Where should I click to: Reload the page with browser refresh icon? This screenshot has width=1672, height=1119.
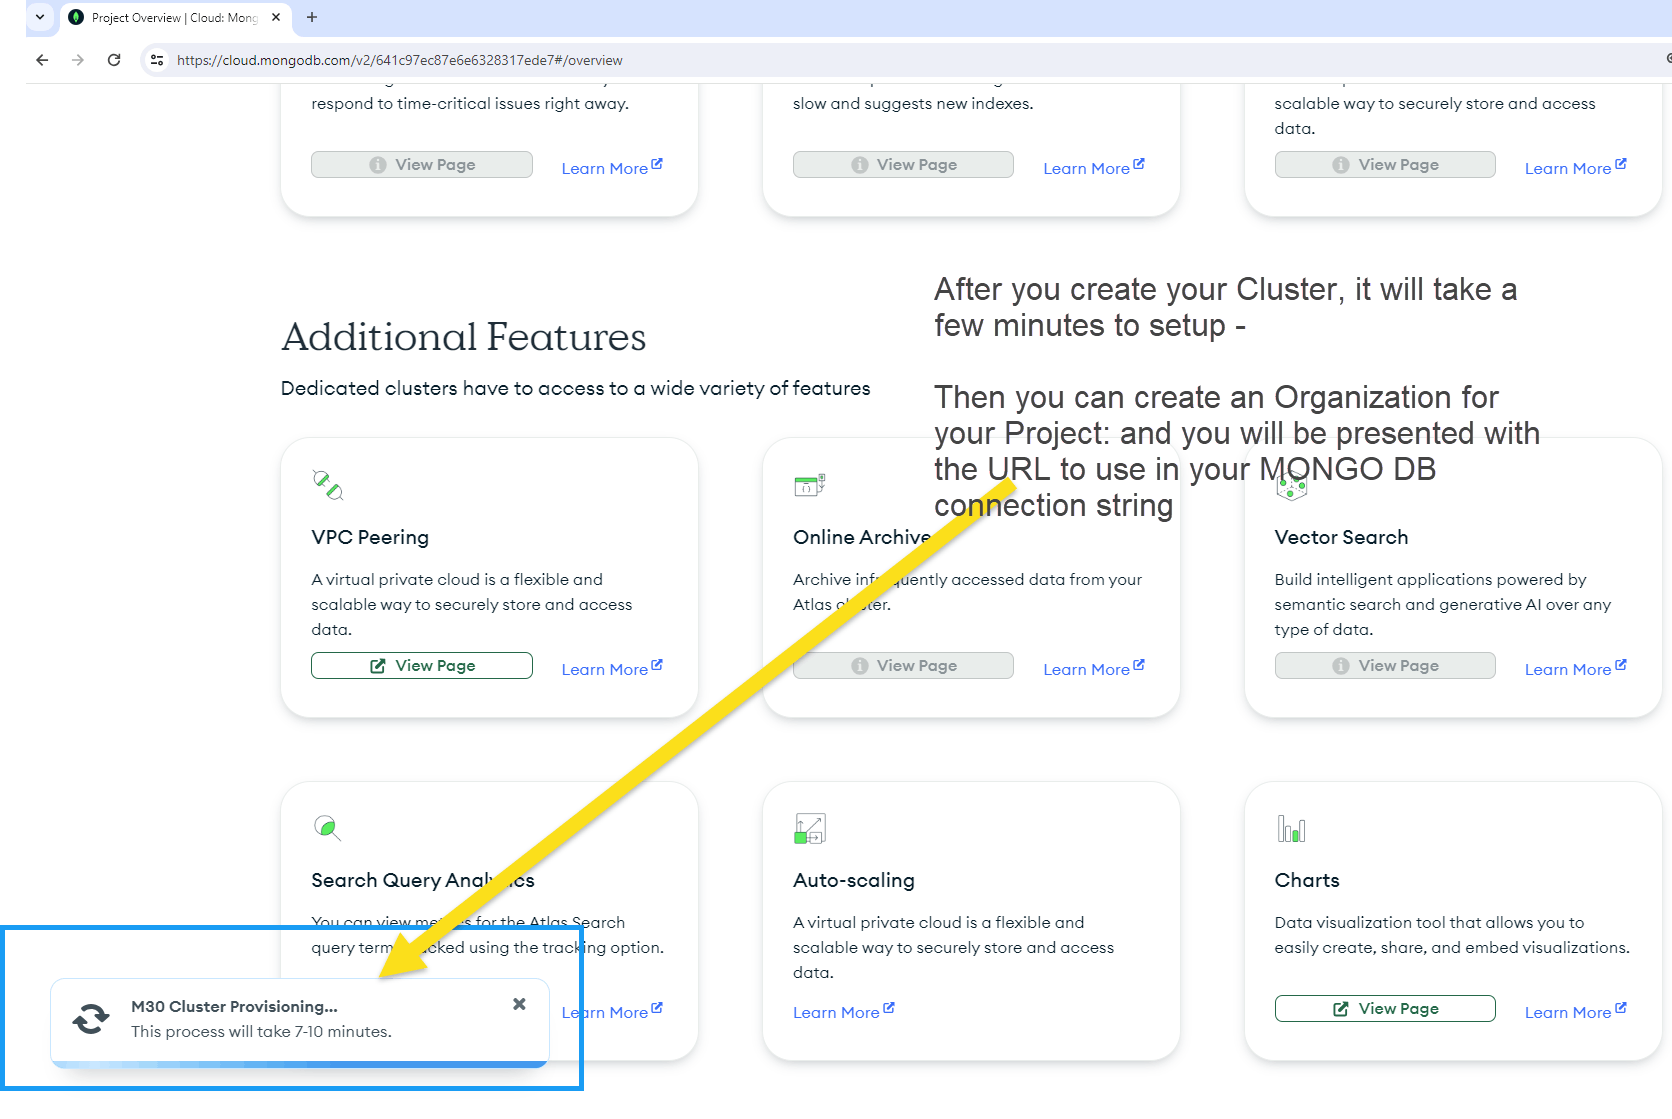tap(114, 60)
